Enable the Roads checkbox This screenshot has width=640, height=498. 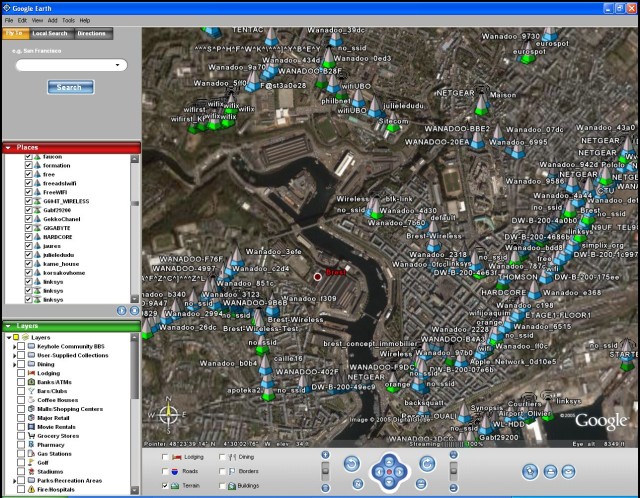[x=165, y=470]
